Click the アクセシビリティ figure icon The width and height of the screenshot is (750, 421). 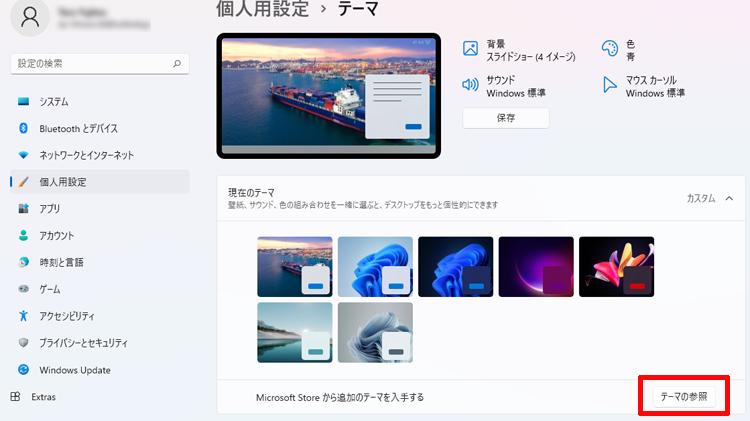tap(23, 316)
